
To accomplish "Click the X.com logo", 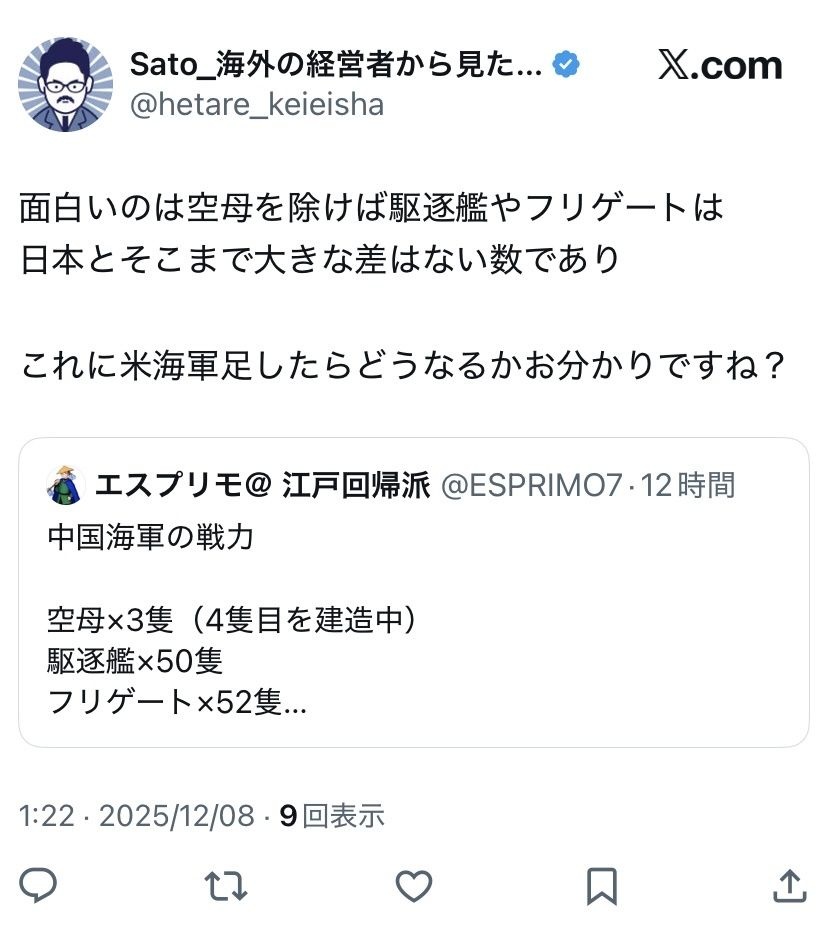I will tap(720, 66).
